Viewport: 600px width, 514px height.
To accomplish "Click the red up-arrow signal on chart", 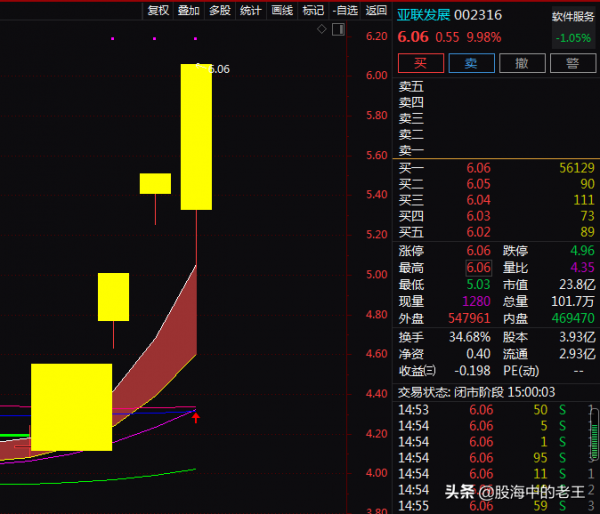I will (x=196, y=415).
